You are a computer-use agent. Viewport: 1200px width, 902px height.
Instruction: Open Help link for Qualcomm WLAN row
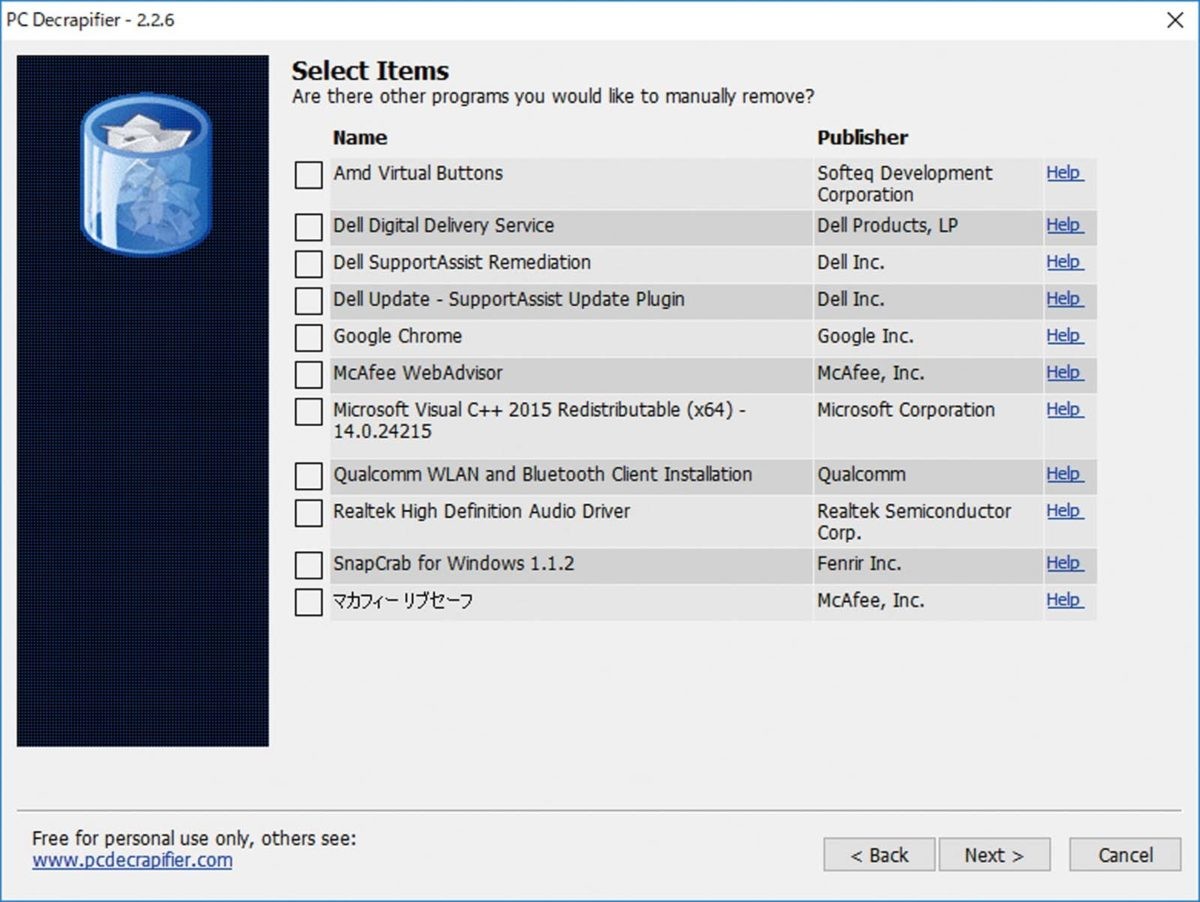point(1064,474)
